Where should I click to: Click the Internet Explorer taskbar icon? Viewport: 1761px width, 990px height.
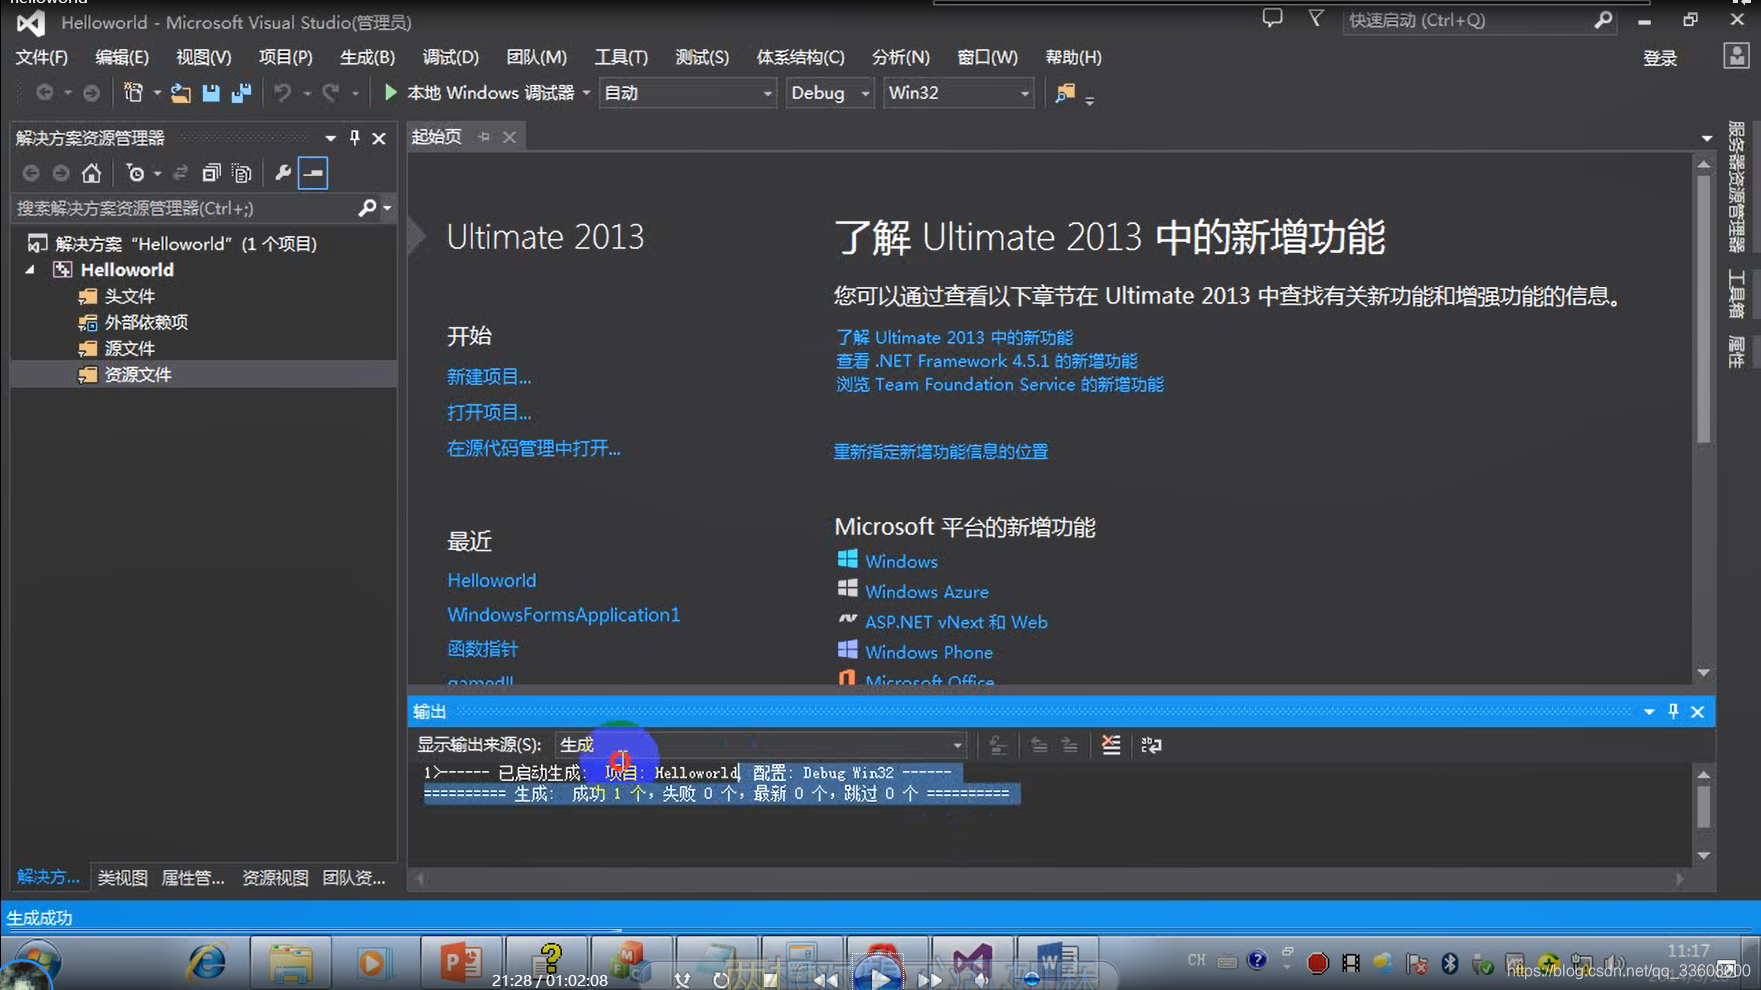point(207,962)
